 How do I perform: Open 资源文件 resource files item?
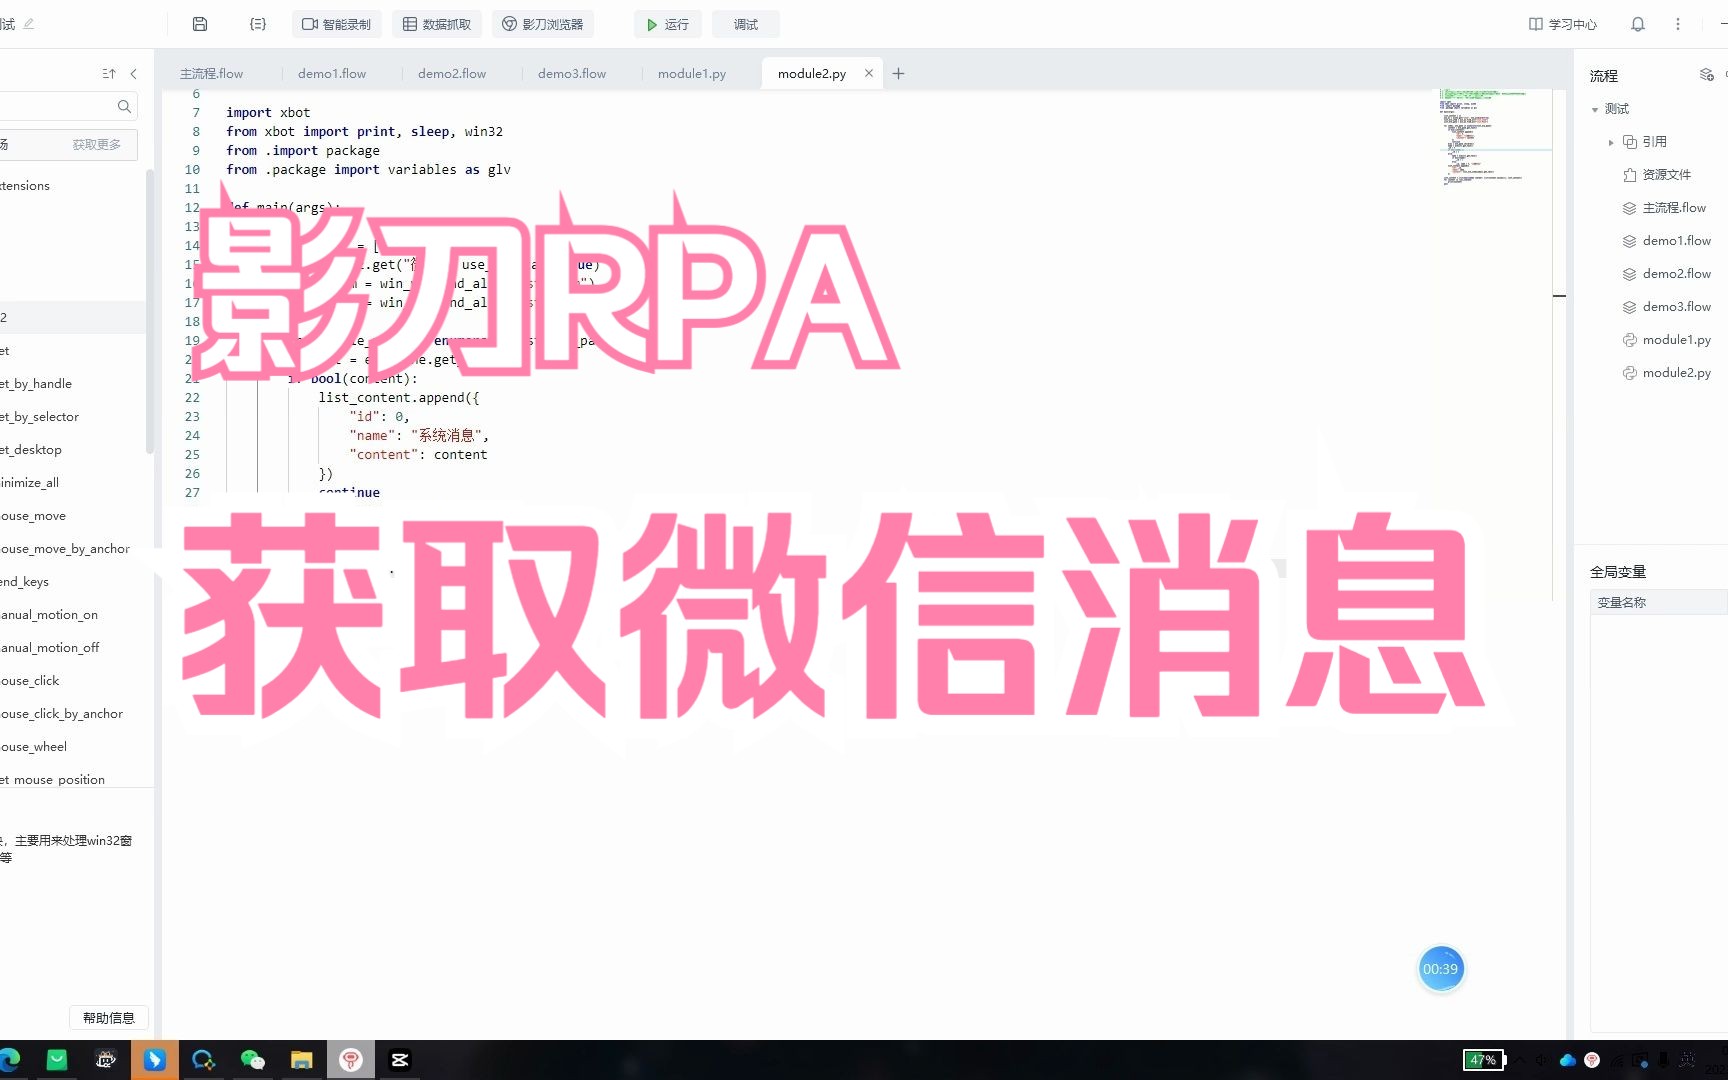(1657, 174)
